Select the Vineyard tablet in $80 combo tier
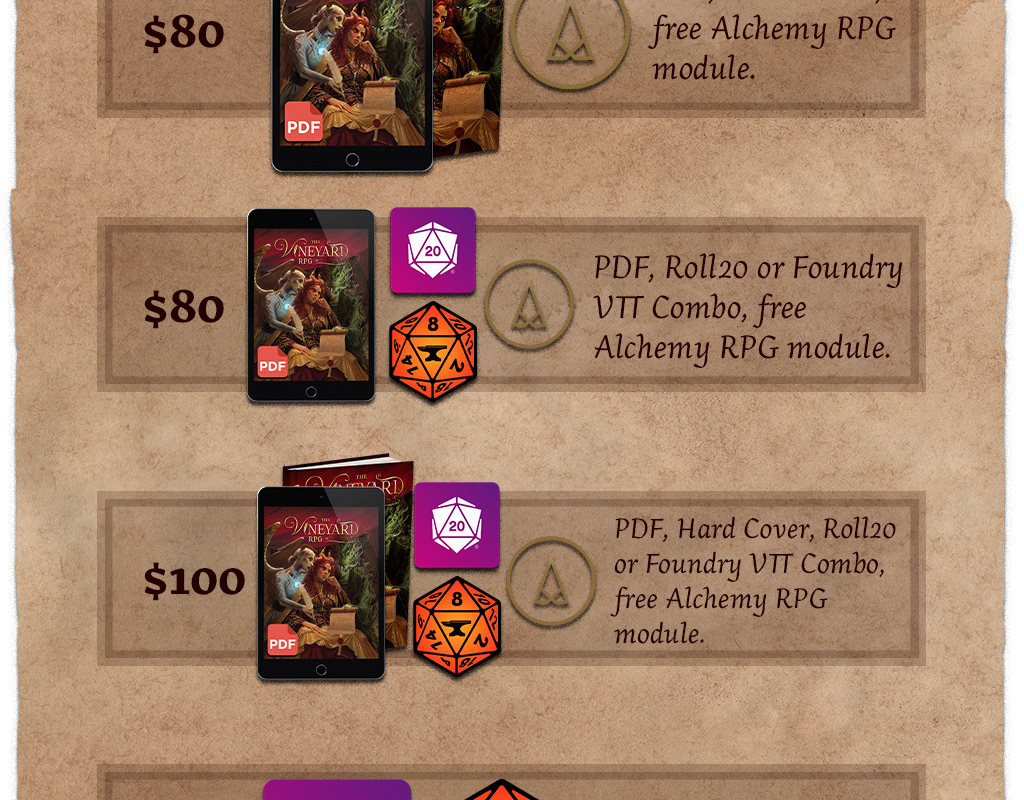The image size is (1024, 800). 311,306
